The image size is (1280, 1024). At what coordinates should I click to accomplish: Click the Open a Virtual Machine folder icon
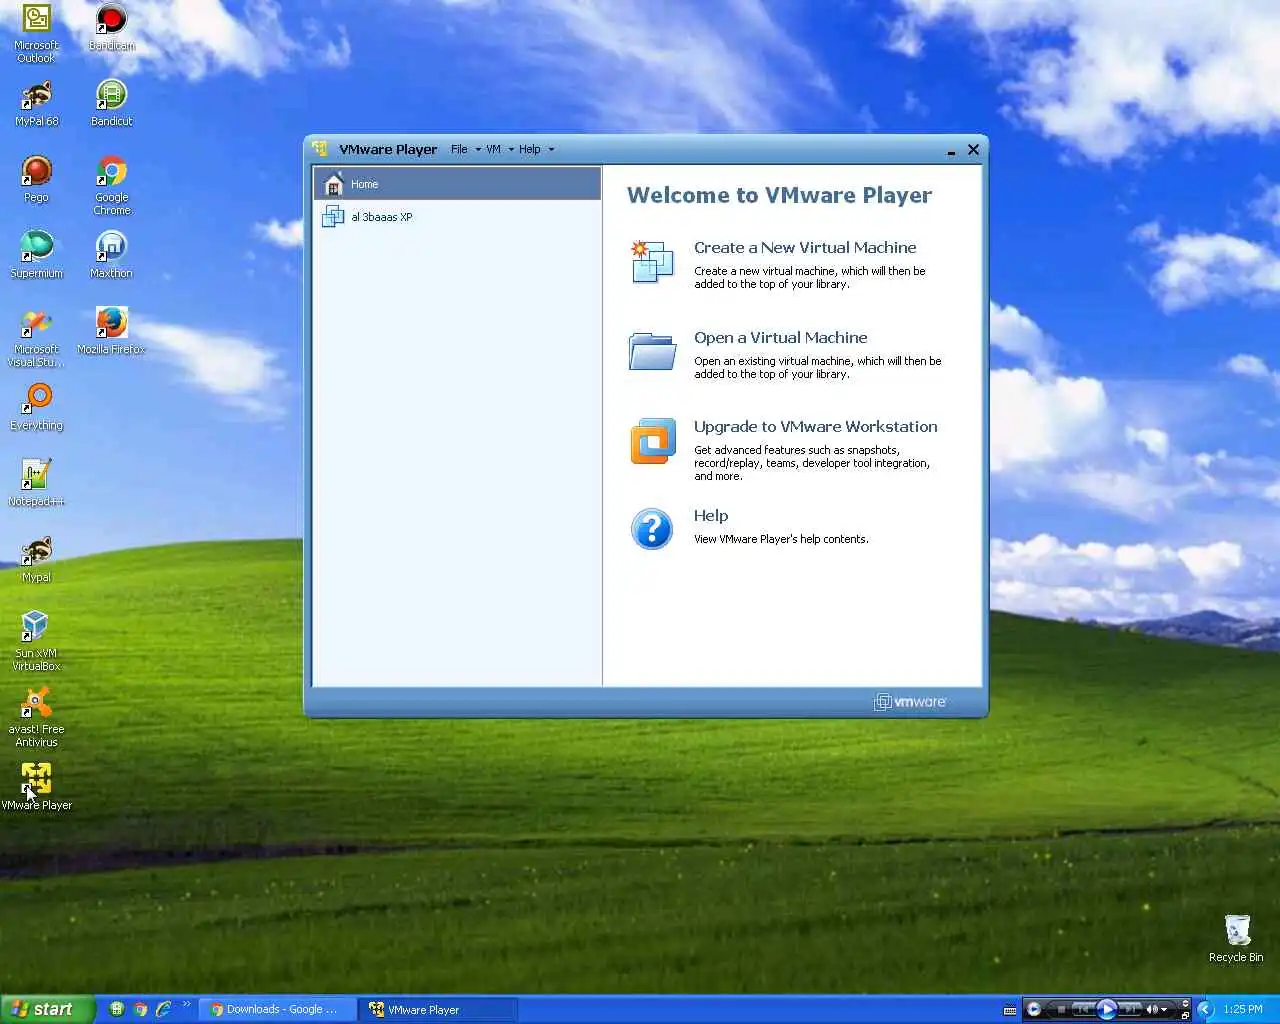coord(652,351)
